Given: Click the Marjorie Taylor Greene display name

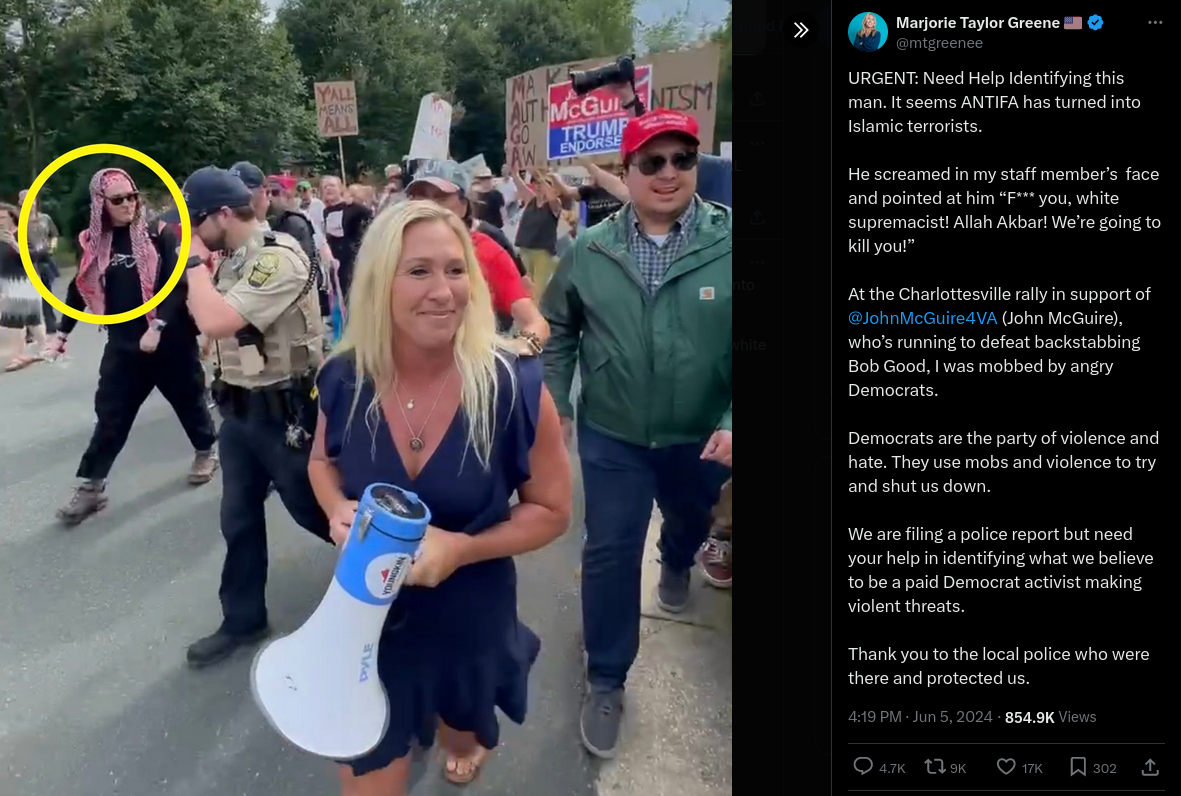Looking at the screenshot, I should point(978,23).
